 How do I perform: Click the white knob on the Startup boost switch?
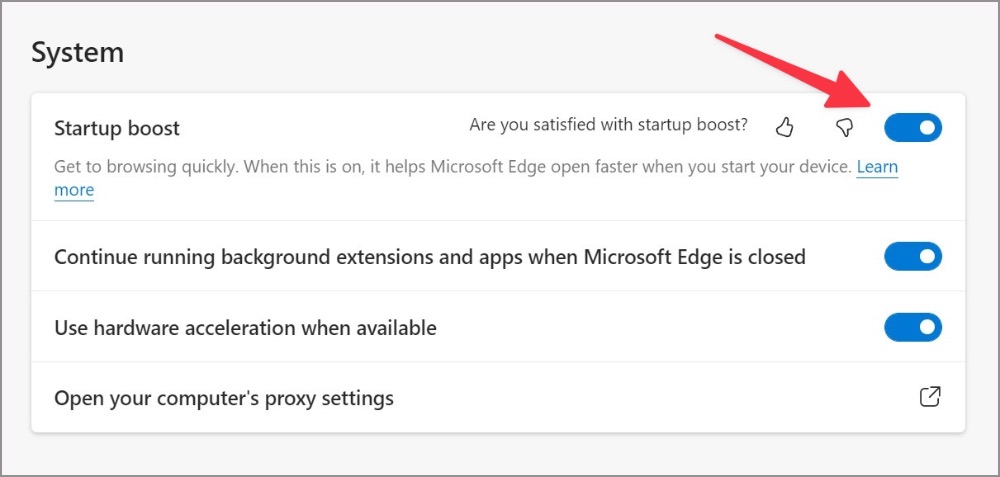click(928, 128)
